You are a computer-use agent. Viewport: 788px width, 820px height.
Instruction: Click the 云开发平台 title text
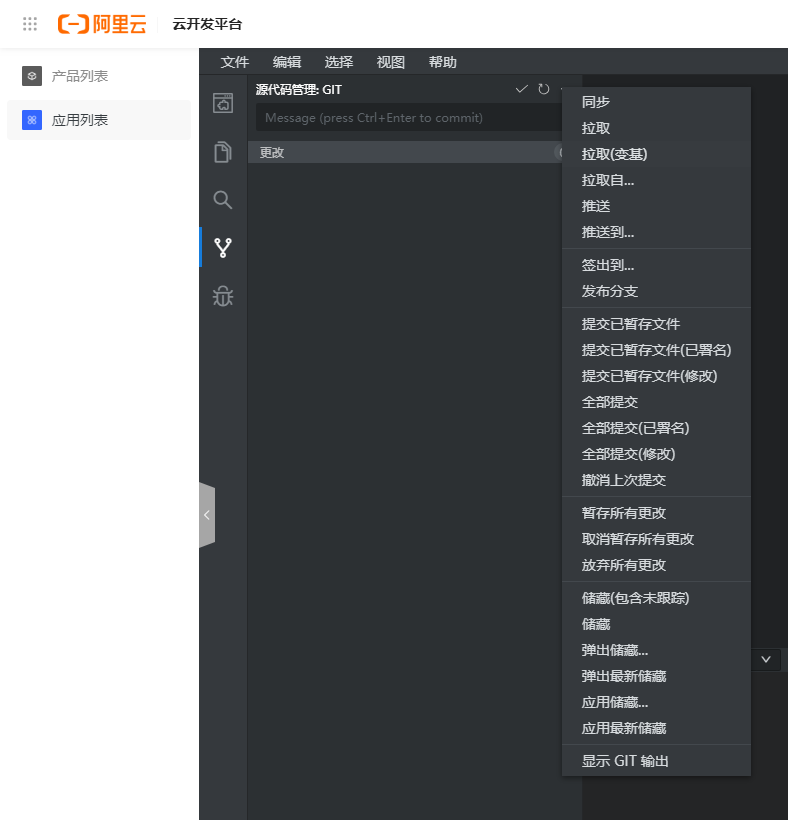[207, 24]
